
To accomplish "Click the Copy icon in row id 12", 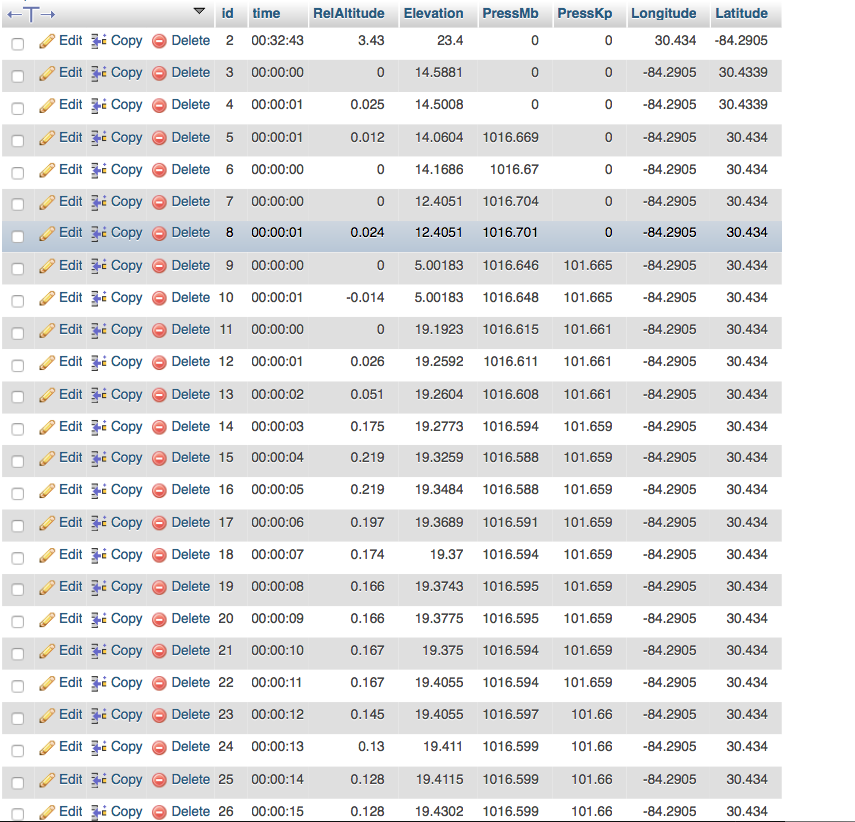I will [98, 362].
